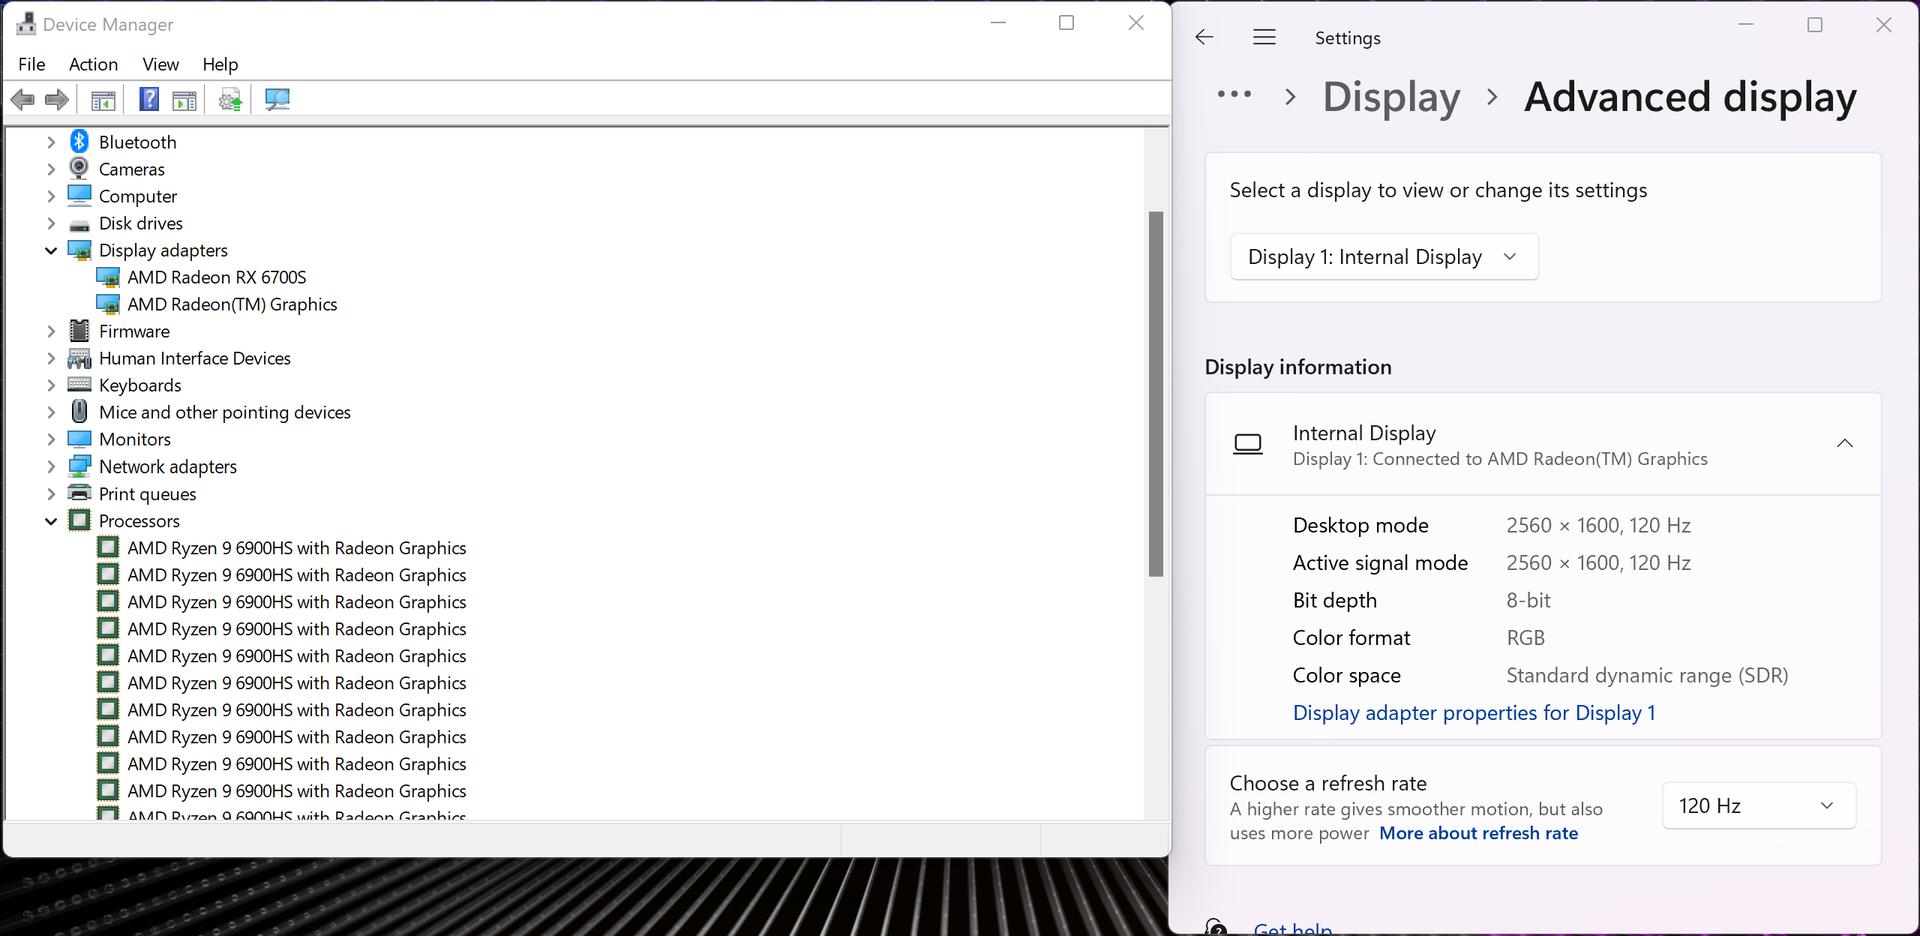
Task: Click the Back arrow in Device Manager toolbar
Action: pyautogui.click(x=22, y=99)
